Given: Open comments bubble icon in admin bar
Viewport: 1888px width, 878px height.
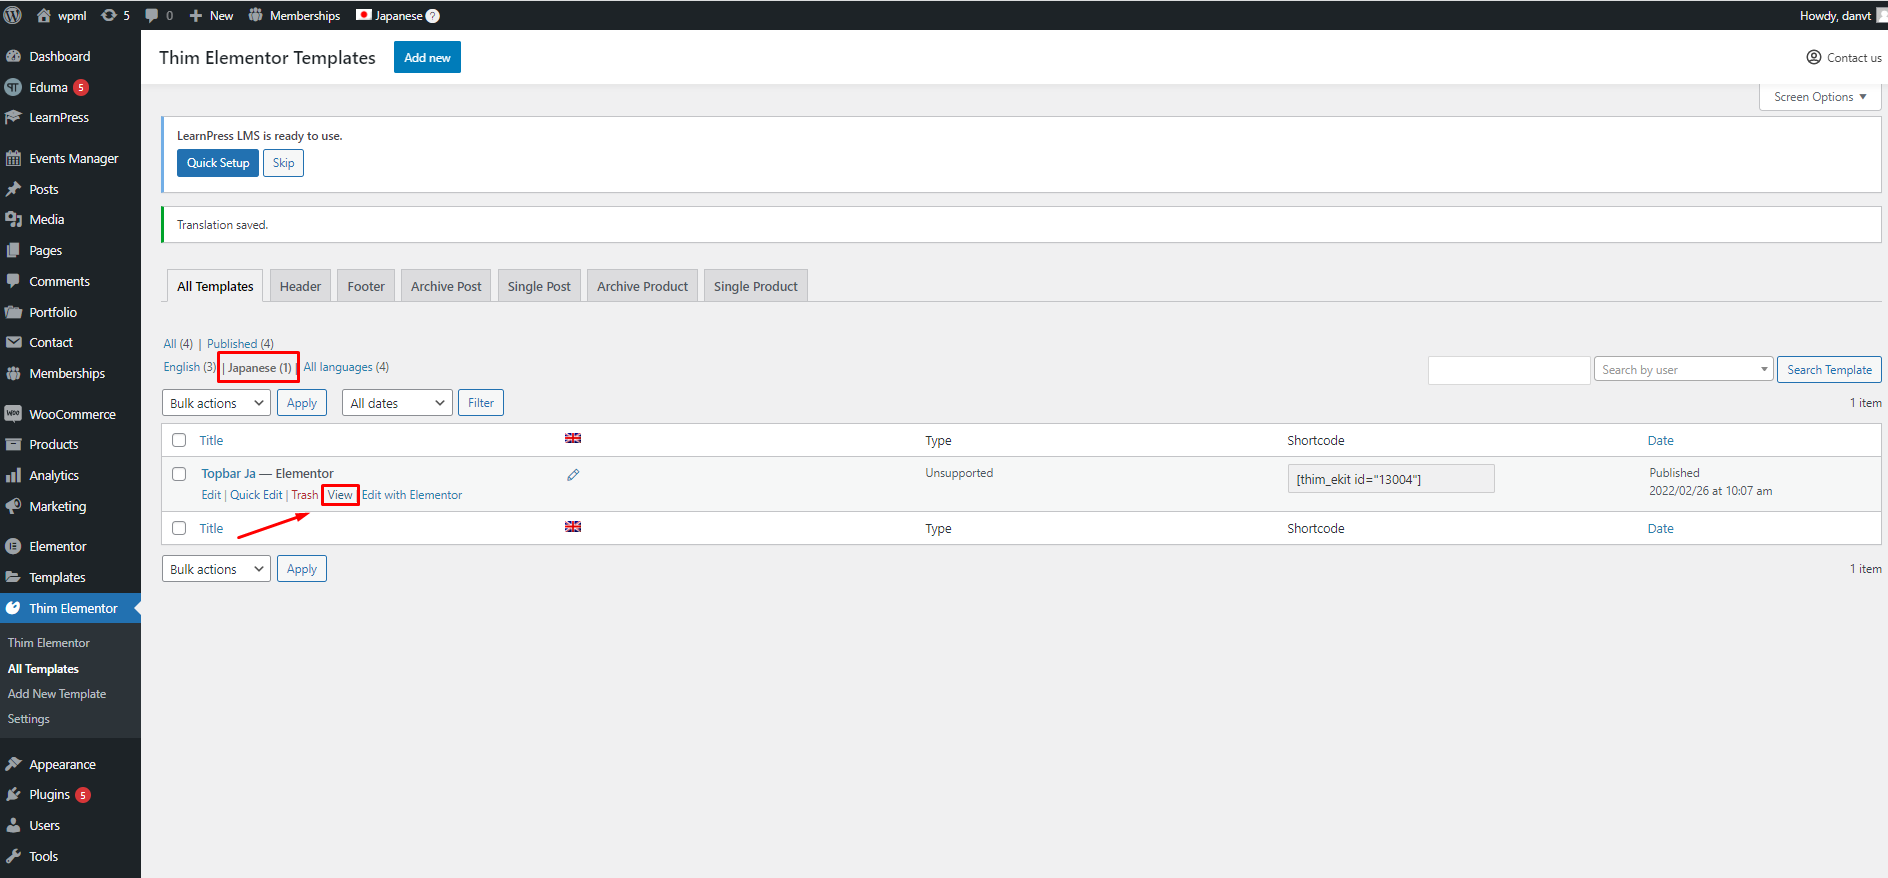Looking at the screenshot, I should click(x=152, y=15).
